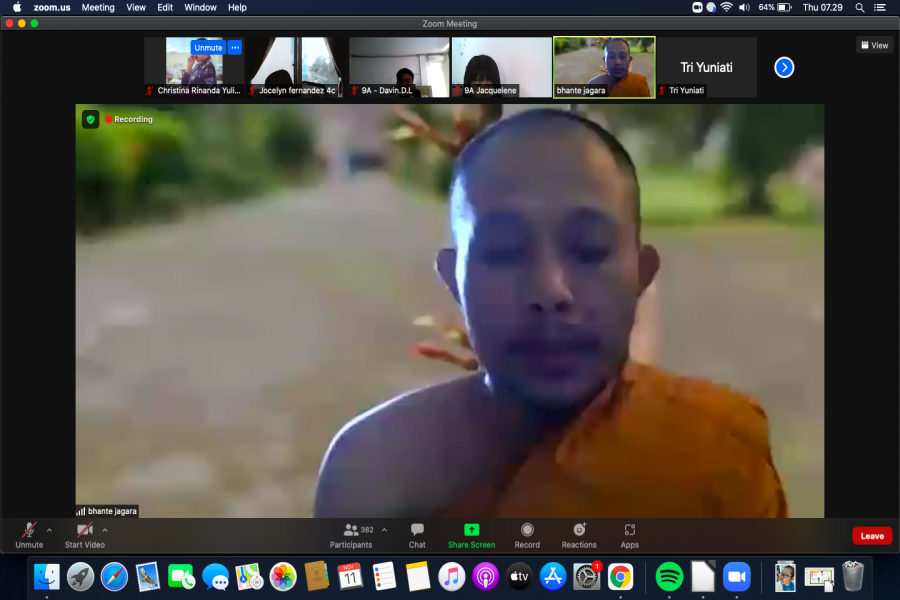The image size is (900, 600).
Task: Toggle Start Video on
Action: coord(85,535)
